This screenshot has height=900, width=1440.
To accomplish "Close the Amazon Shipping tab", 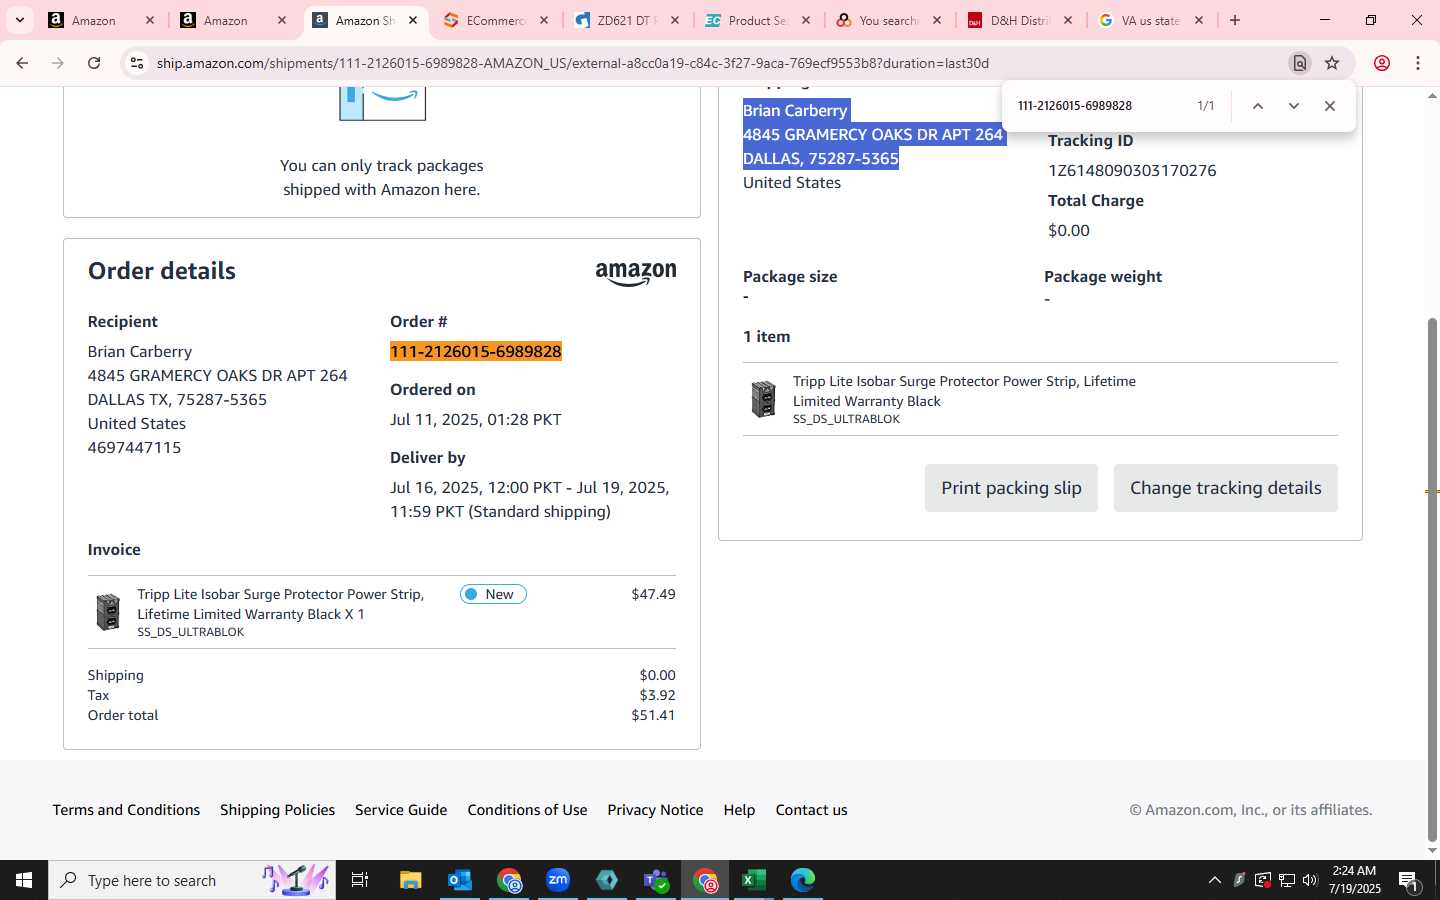I will point(413,20).
